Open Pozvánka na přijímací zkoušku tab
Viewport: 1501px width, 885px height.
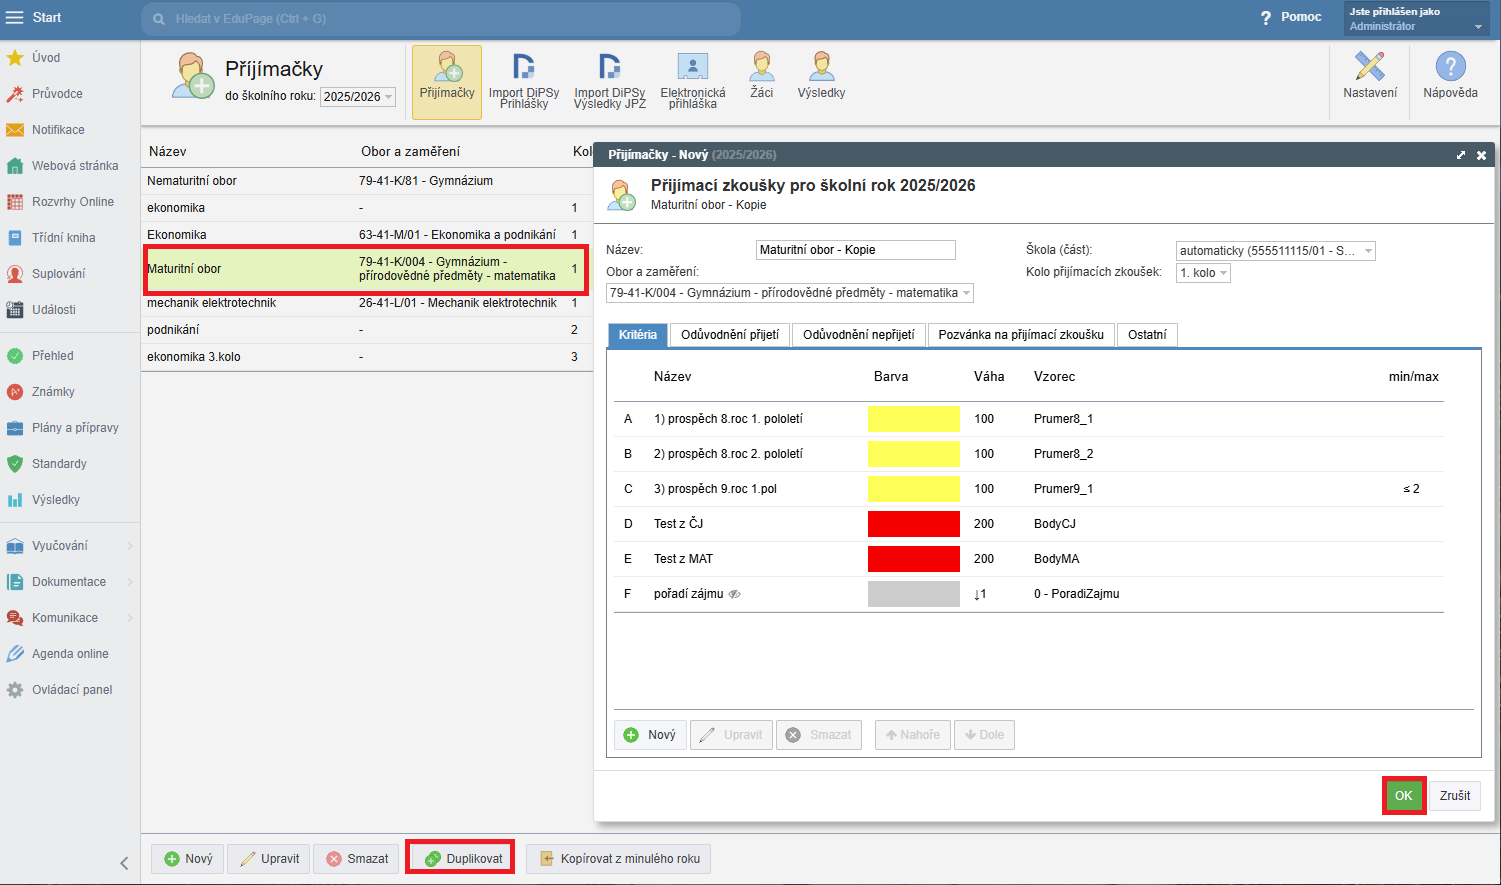tap(1021, 335)
